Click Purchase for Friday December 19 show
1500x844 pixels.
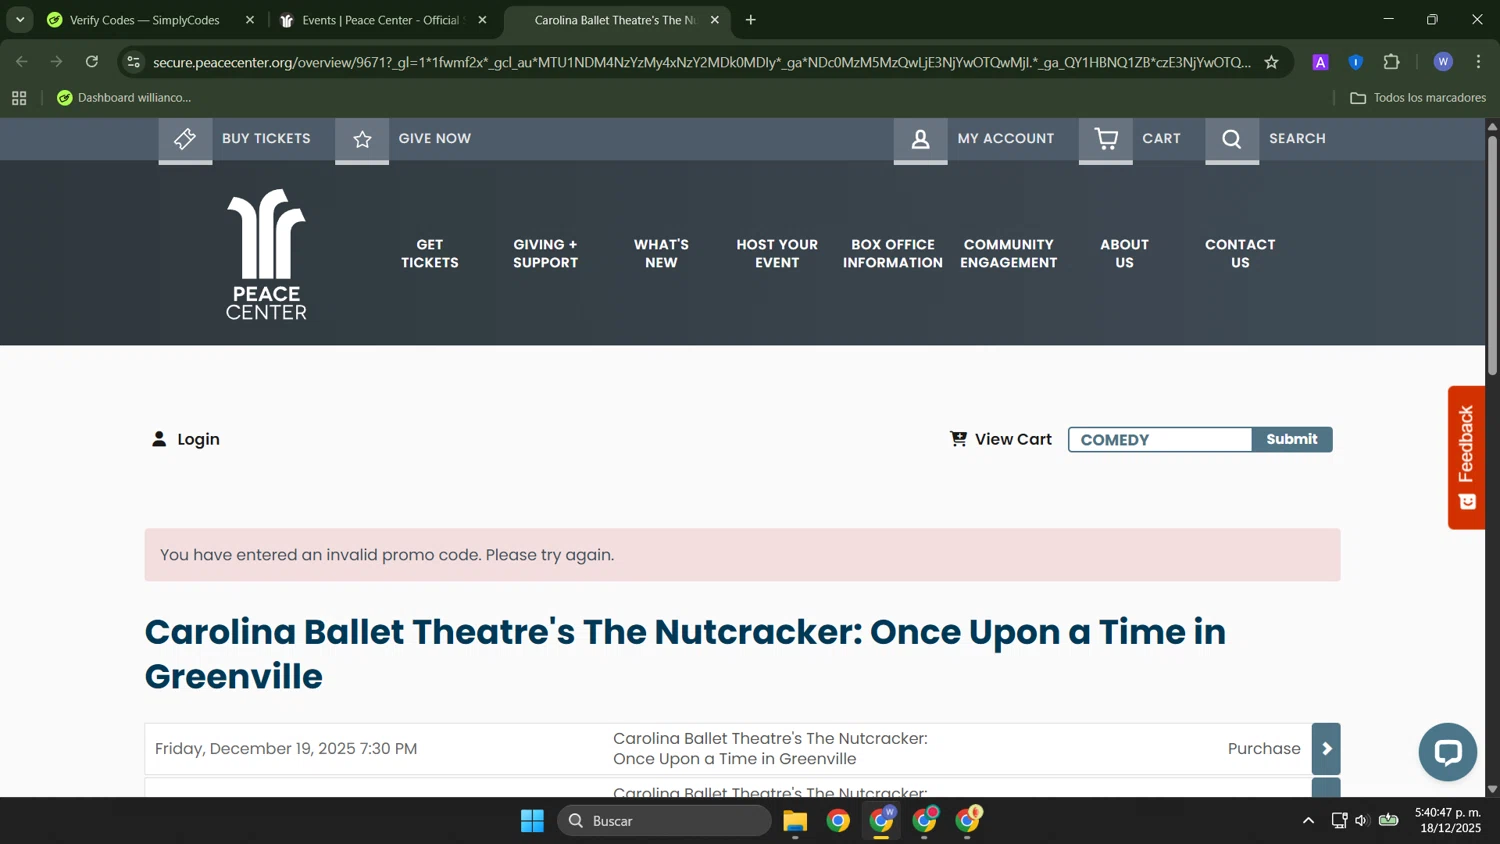[1264, 749]
